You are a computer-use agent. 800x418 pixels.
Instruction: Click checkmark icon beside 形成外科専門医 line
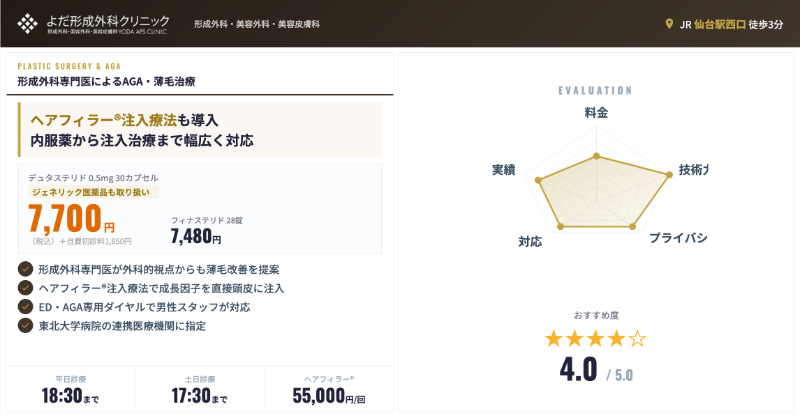point(25,269)
